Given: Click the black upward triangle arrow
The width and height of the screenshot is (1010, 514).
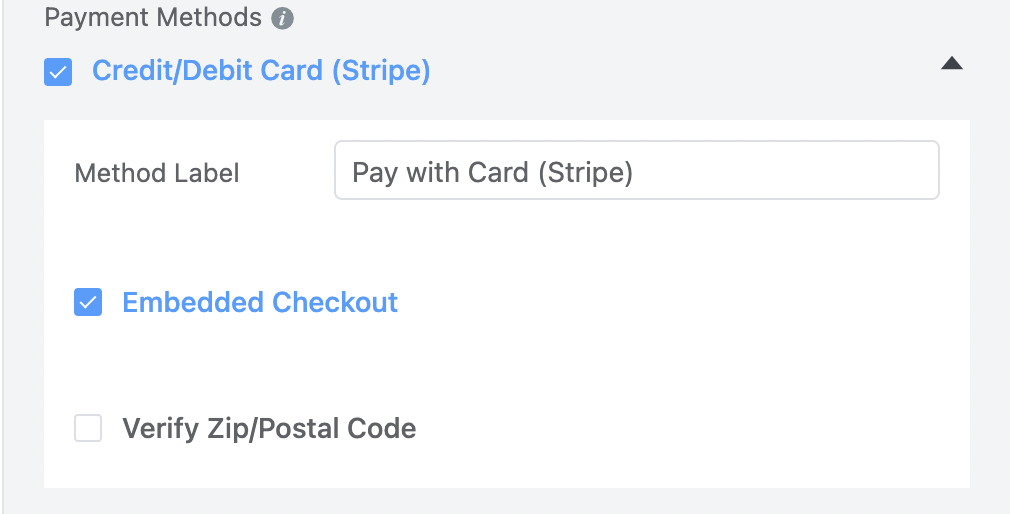Looking at the screenshot, I should click(951, 63).
